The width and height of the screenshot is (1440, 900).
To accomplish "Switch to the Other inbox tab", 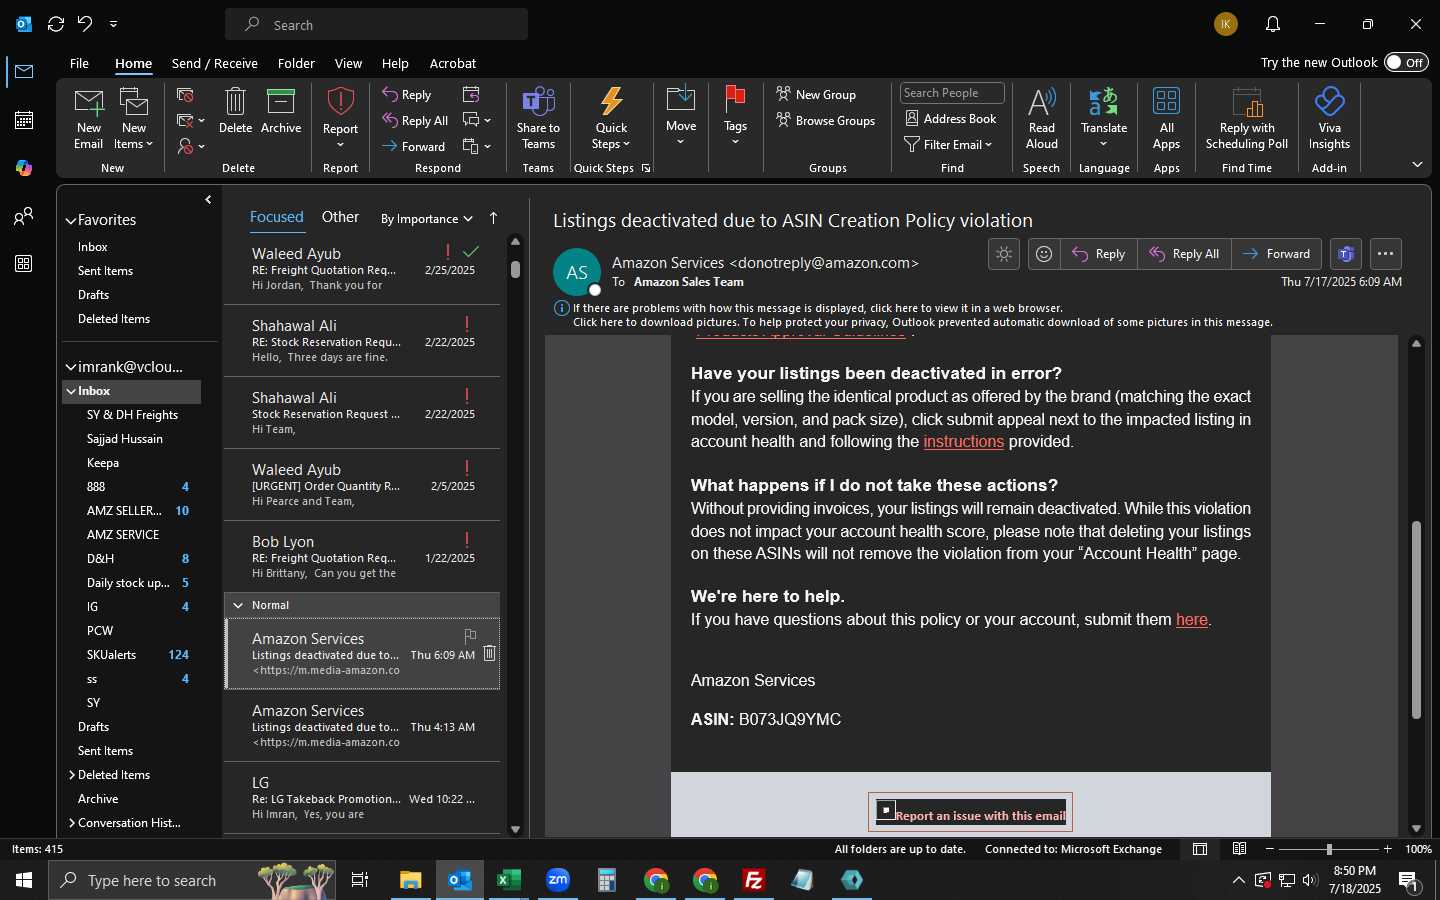I will 340,217.
